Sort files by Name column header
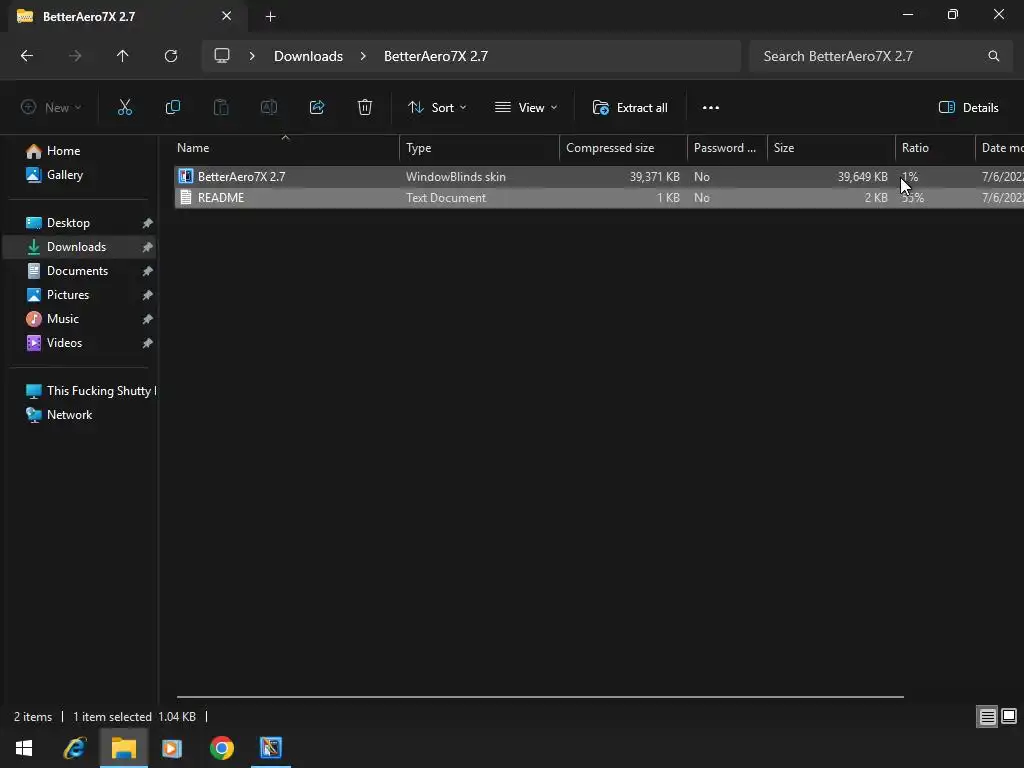The width and height of the screenshot is (1024, 768). tap(285, 148)
